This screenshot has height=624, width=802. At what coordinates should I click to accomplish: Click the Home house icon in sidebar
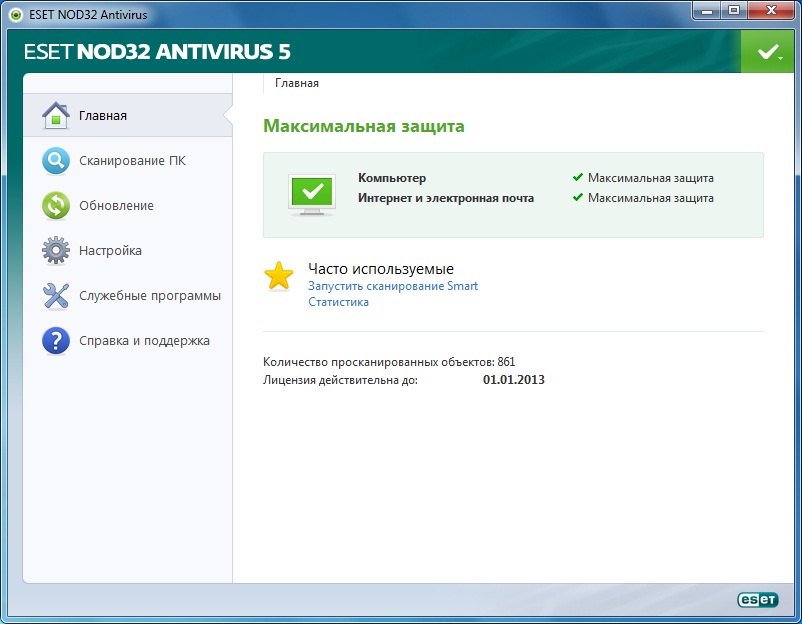click(x=56, y=116)
